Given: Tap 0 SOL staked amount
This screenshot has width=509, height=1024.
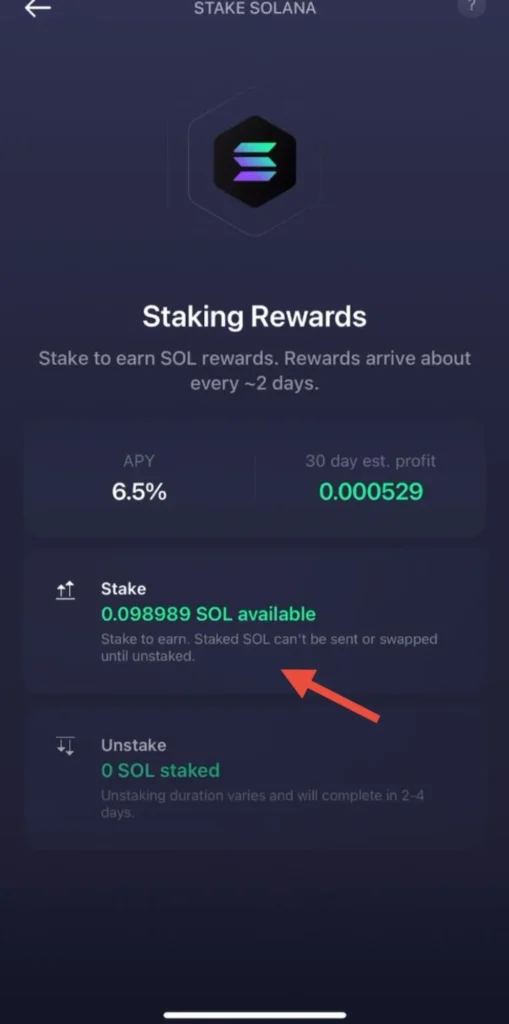Looking at the screenshot, I should [x=161, y=770].
